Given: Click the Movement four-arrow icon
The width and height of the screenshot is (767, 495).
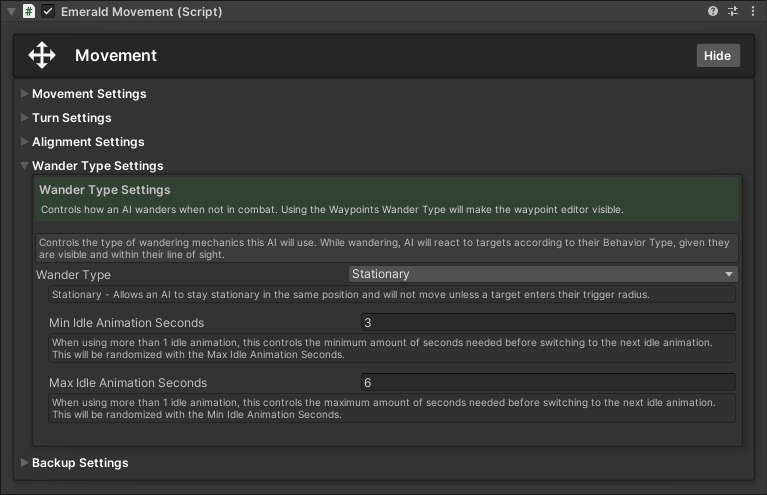Looking at the screenshot, I should click(x=42, y=55).
